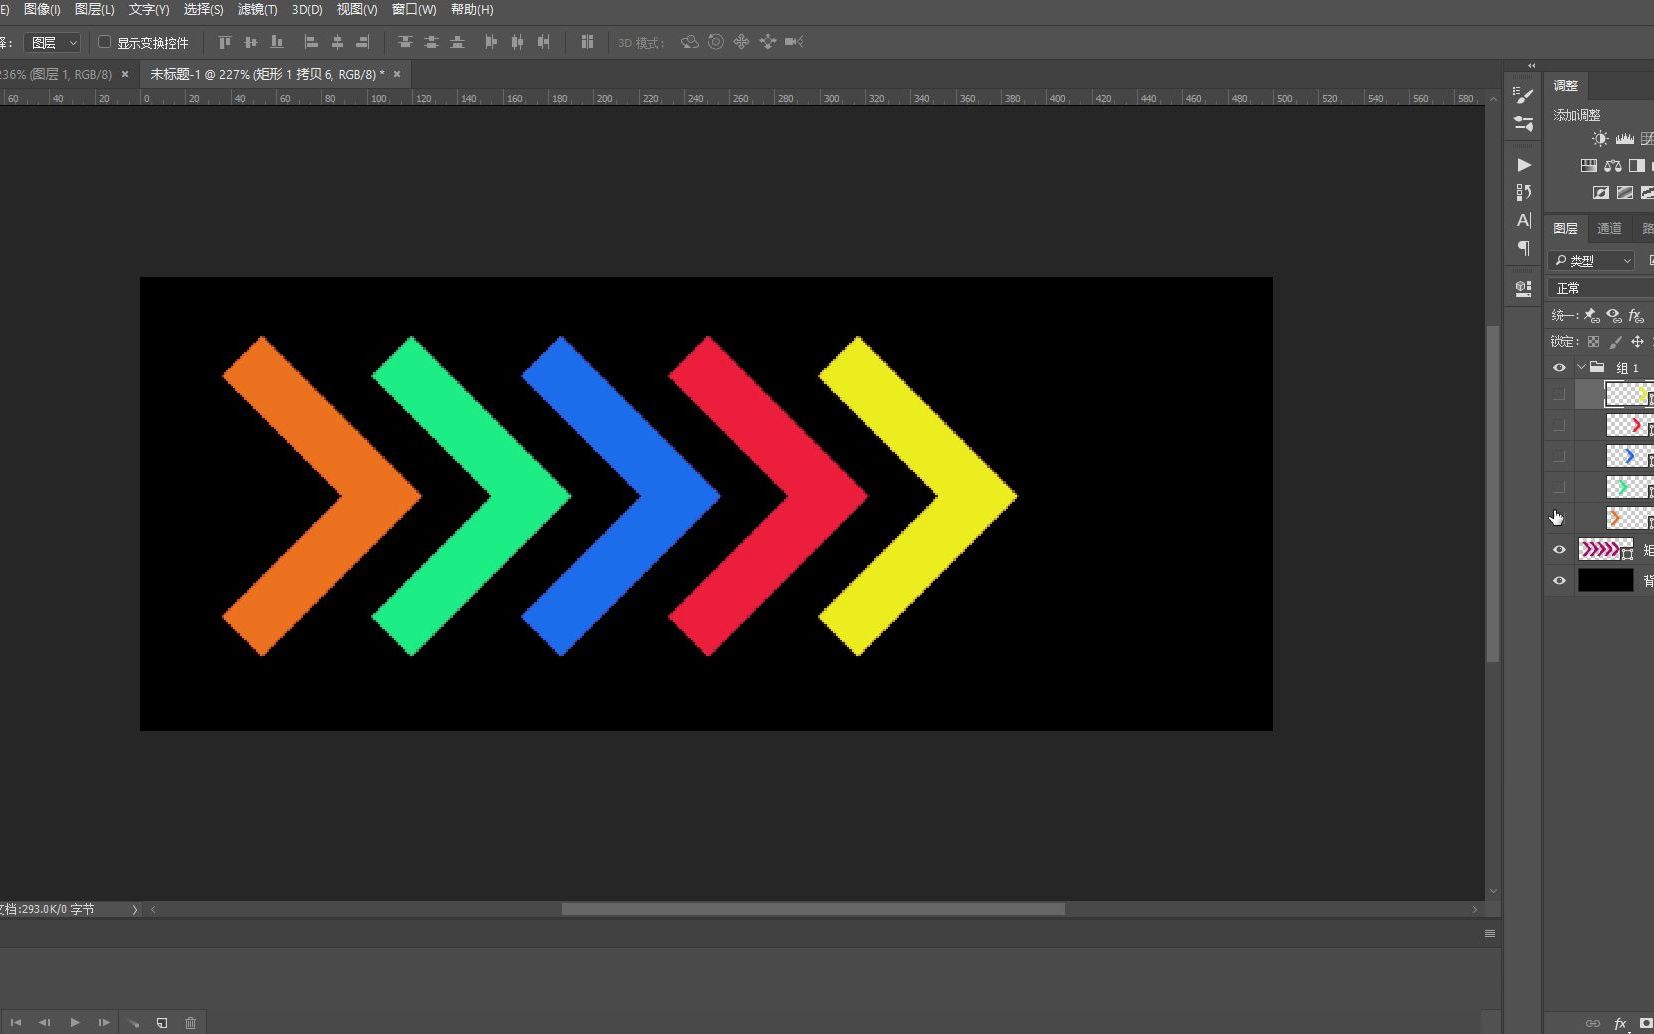Unify layer position icon
1654x1034 pixels.
pyautogui.click(x=1591, y=315)
